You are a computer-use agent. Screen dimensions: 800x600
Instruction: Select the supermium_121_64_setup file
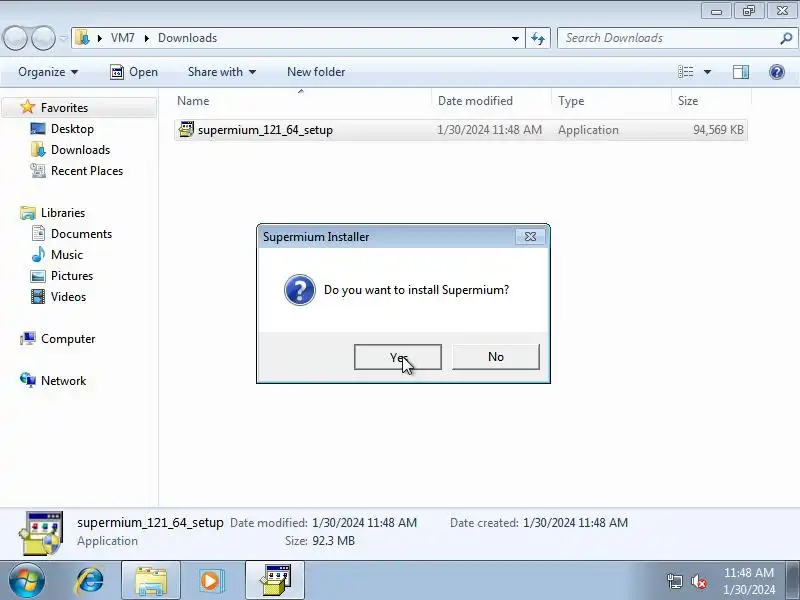coord(461,130)
